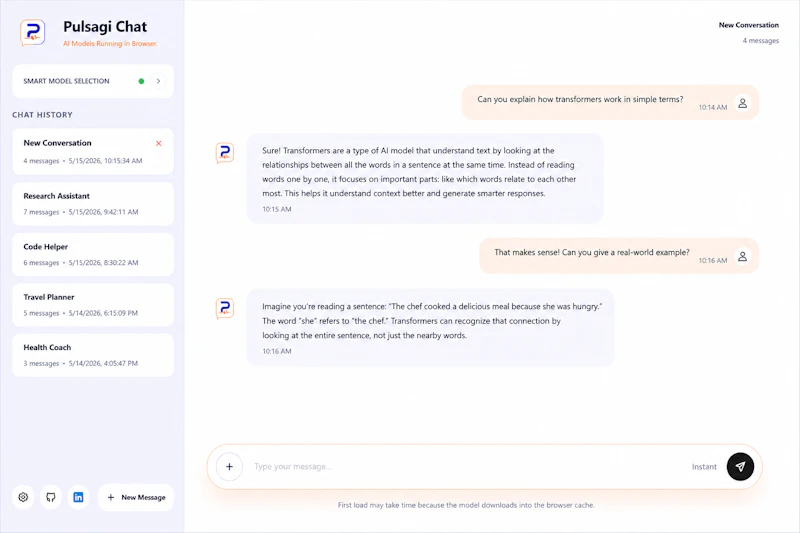Click assistant avatar beside 10:16 AM reply
Viewport: 800px width, 533px height.
tap(224, 309)
